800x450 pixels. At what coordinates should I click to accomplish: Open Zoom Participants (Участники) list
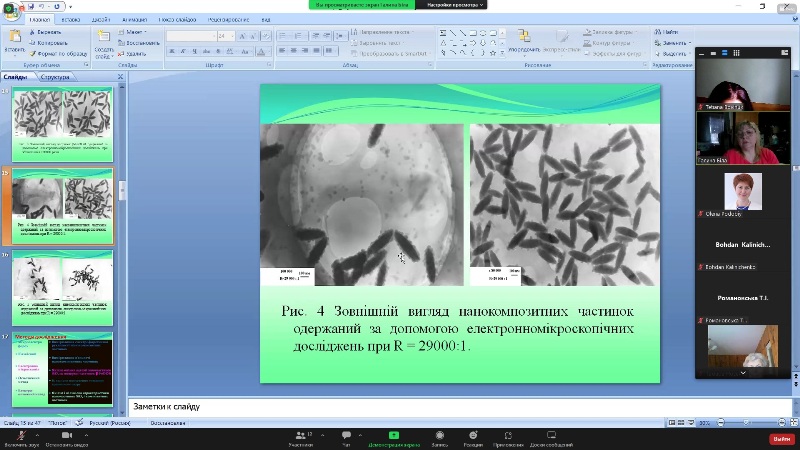(x=300, y=437)
